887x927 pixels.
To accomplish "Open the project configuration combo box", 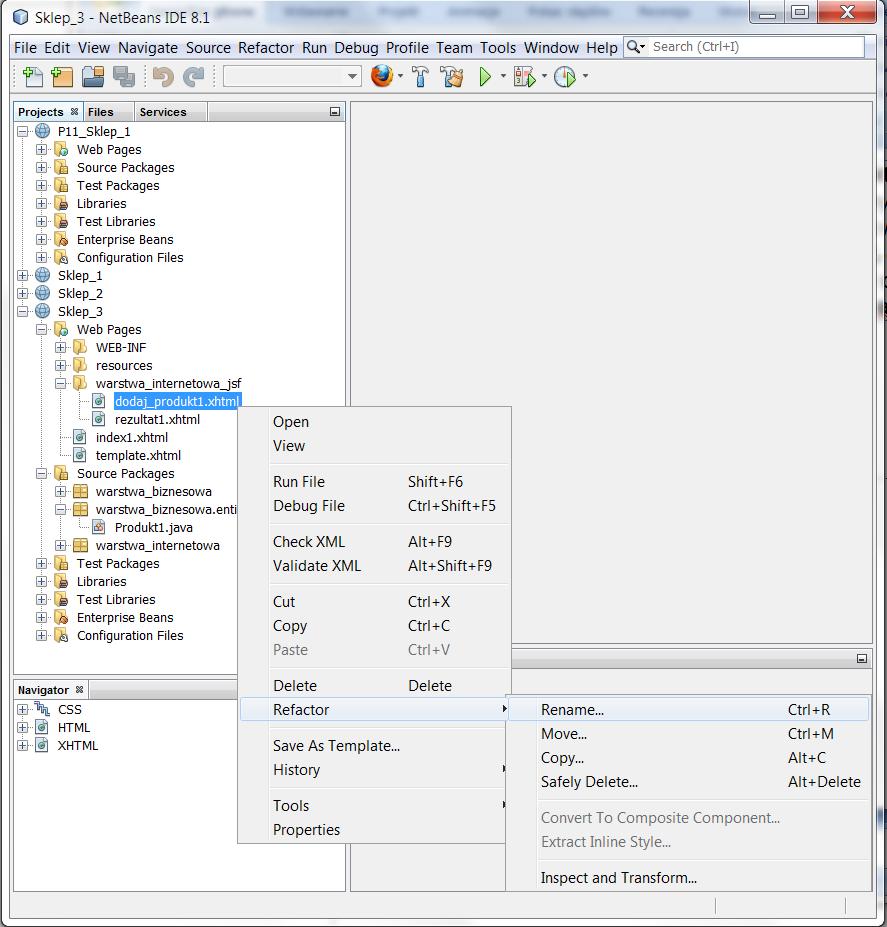I will coord(292,76).
